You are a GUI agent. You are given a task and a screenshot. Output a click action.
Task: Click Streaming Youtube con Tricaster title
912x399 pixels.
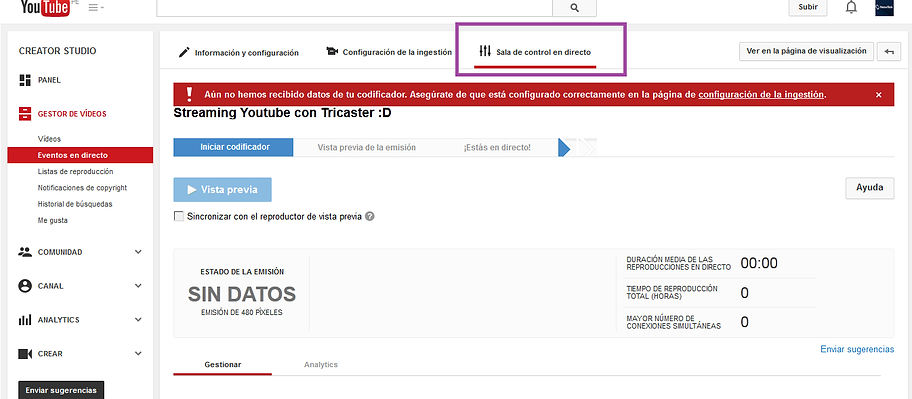(283, 113)
